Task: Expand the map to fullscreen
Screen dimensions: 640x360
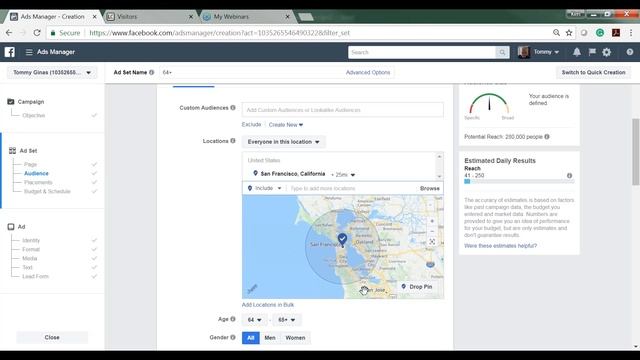Action: pos(432,242)
